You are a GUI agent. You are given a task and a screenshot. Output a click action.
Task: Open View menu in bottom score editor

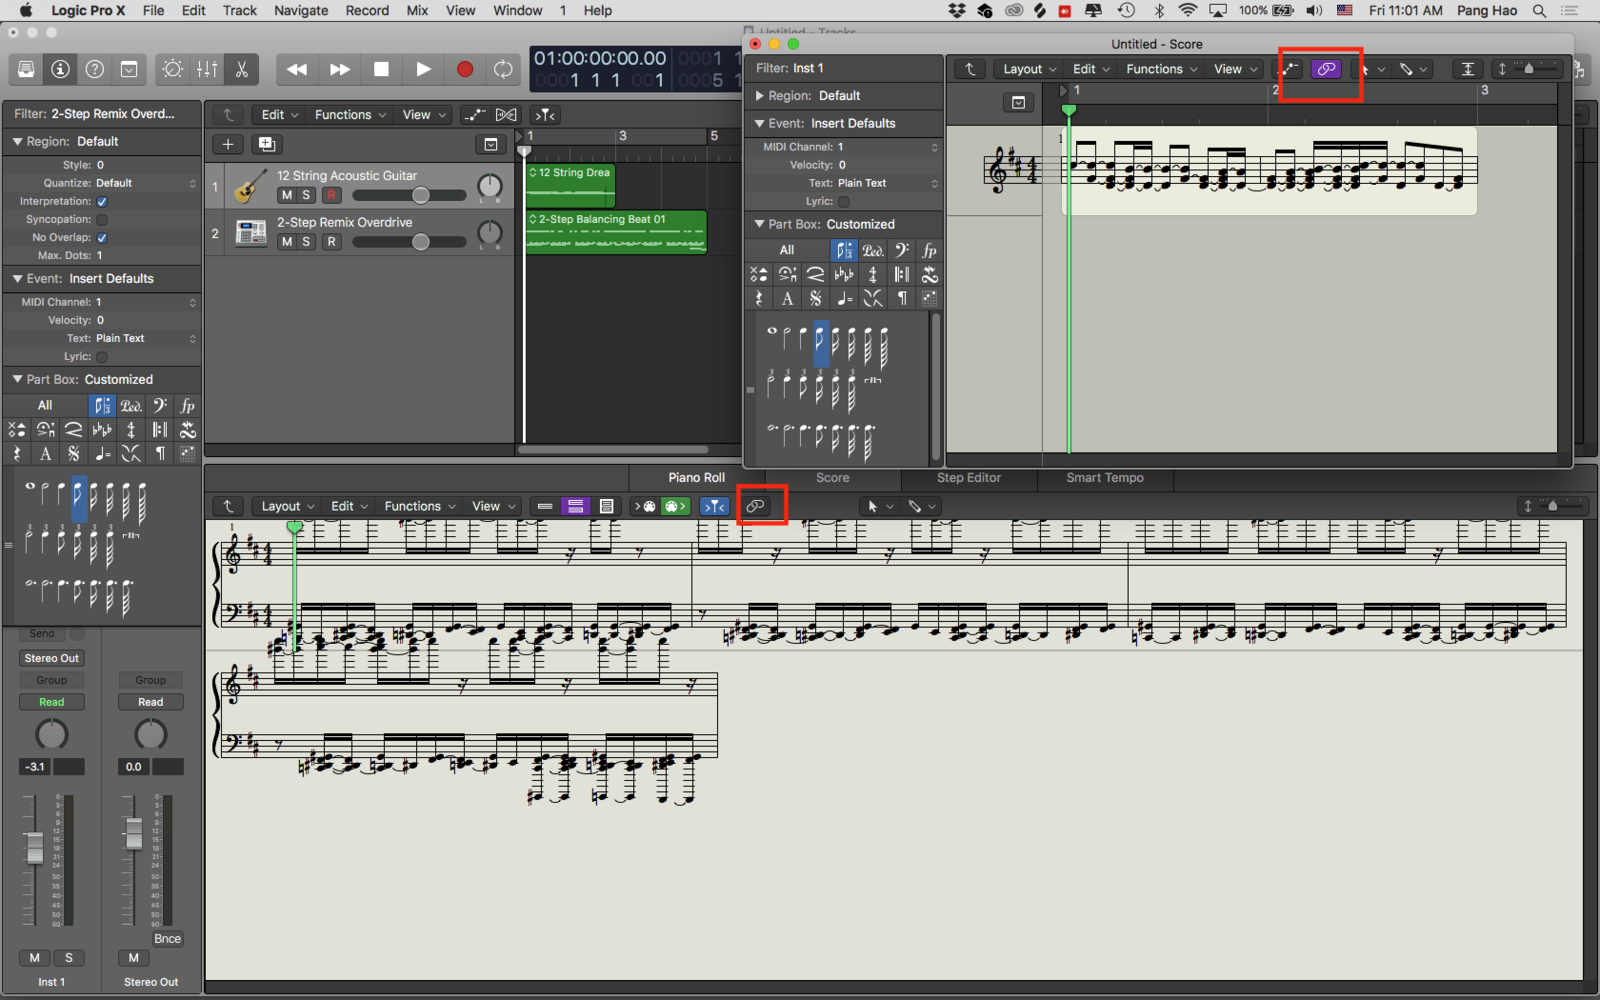click(x=492, y=506)
